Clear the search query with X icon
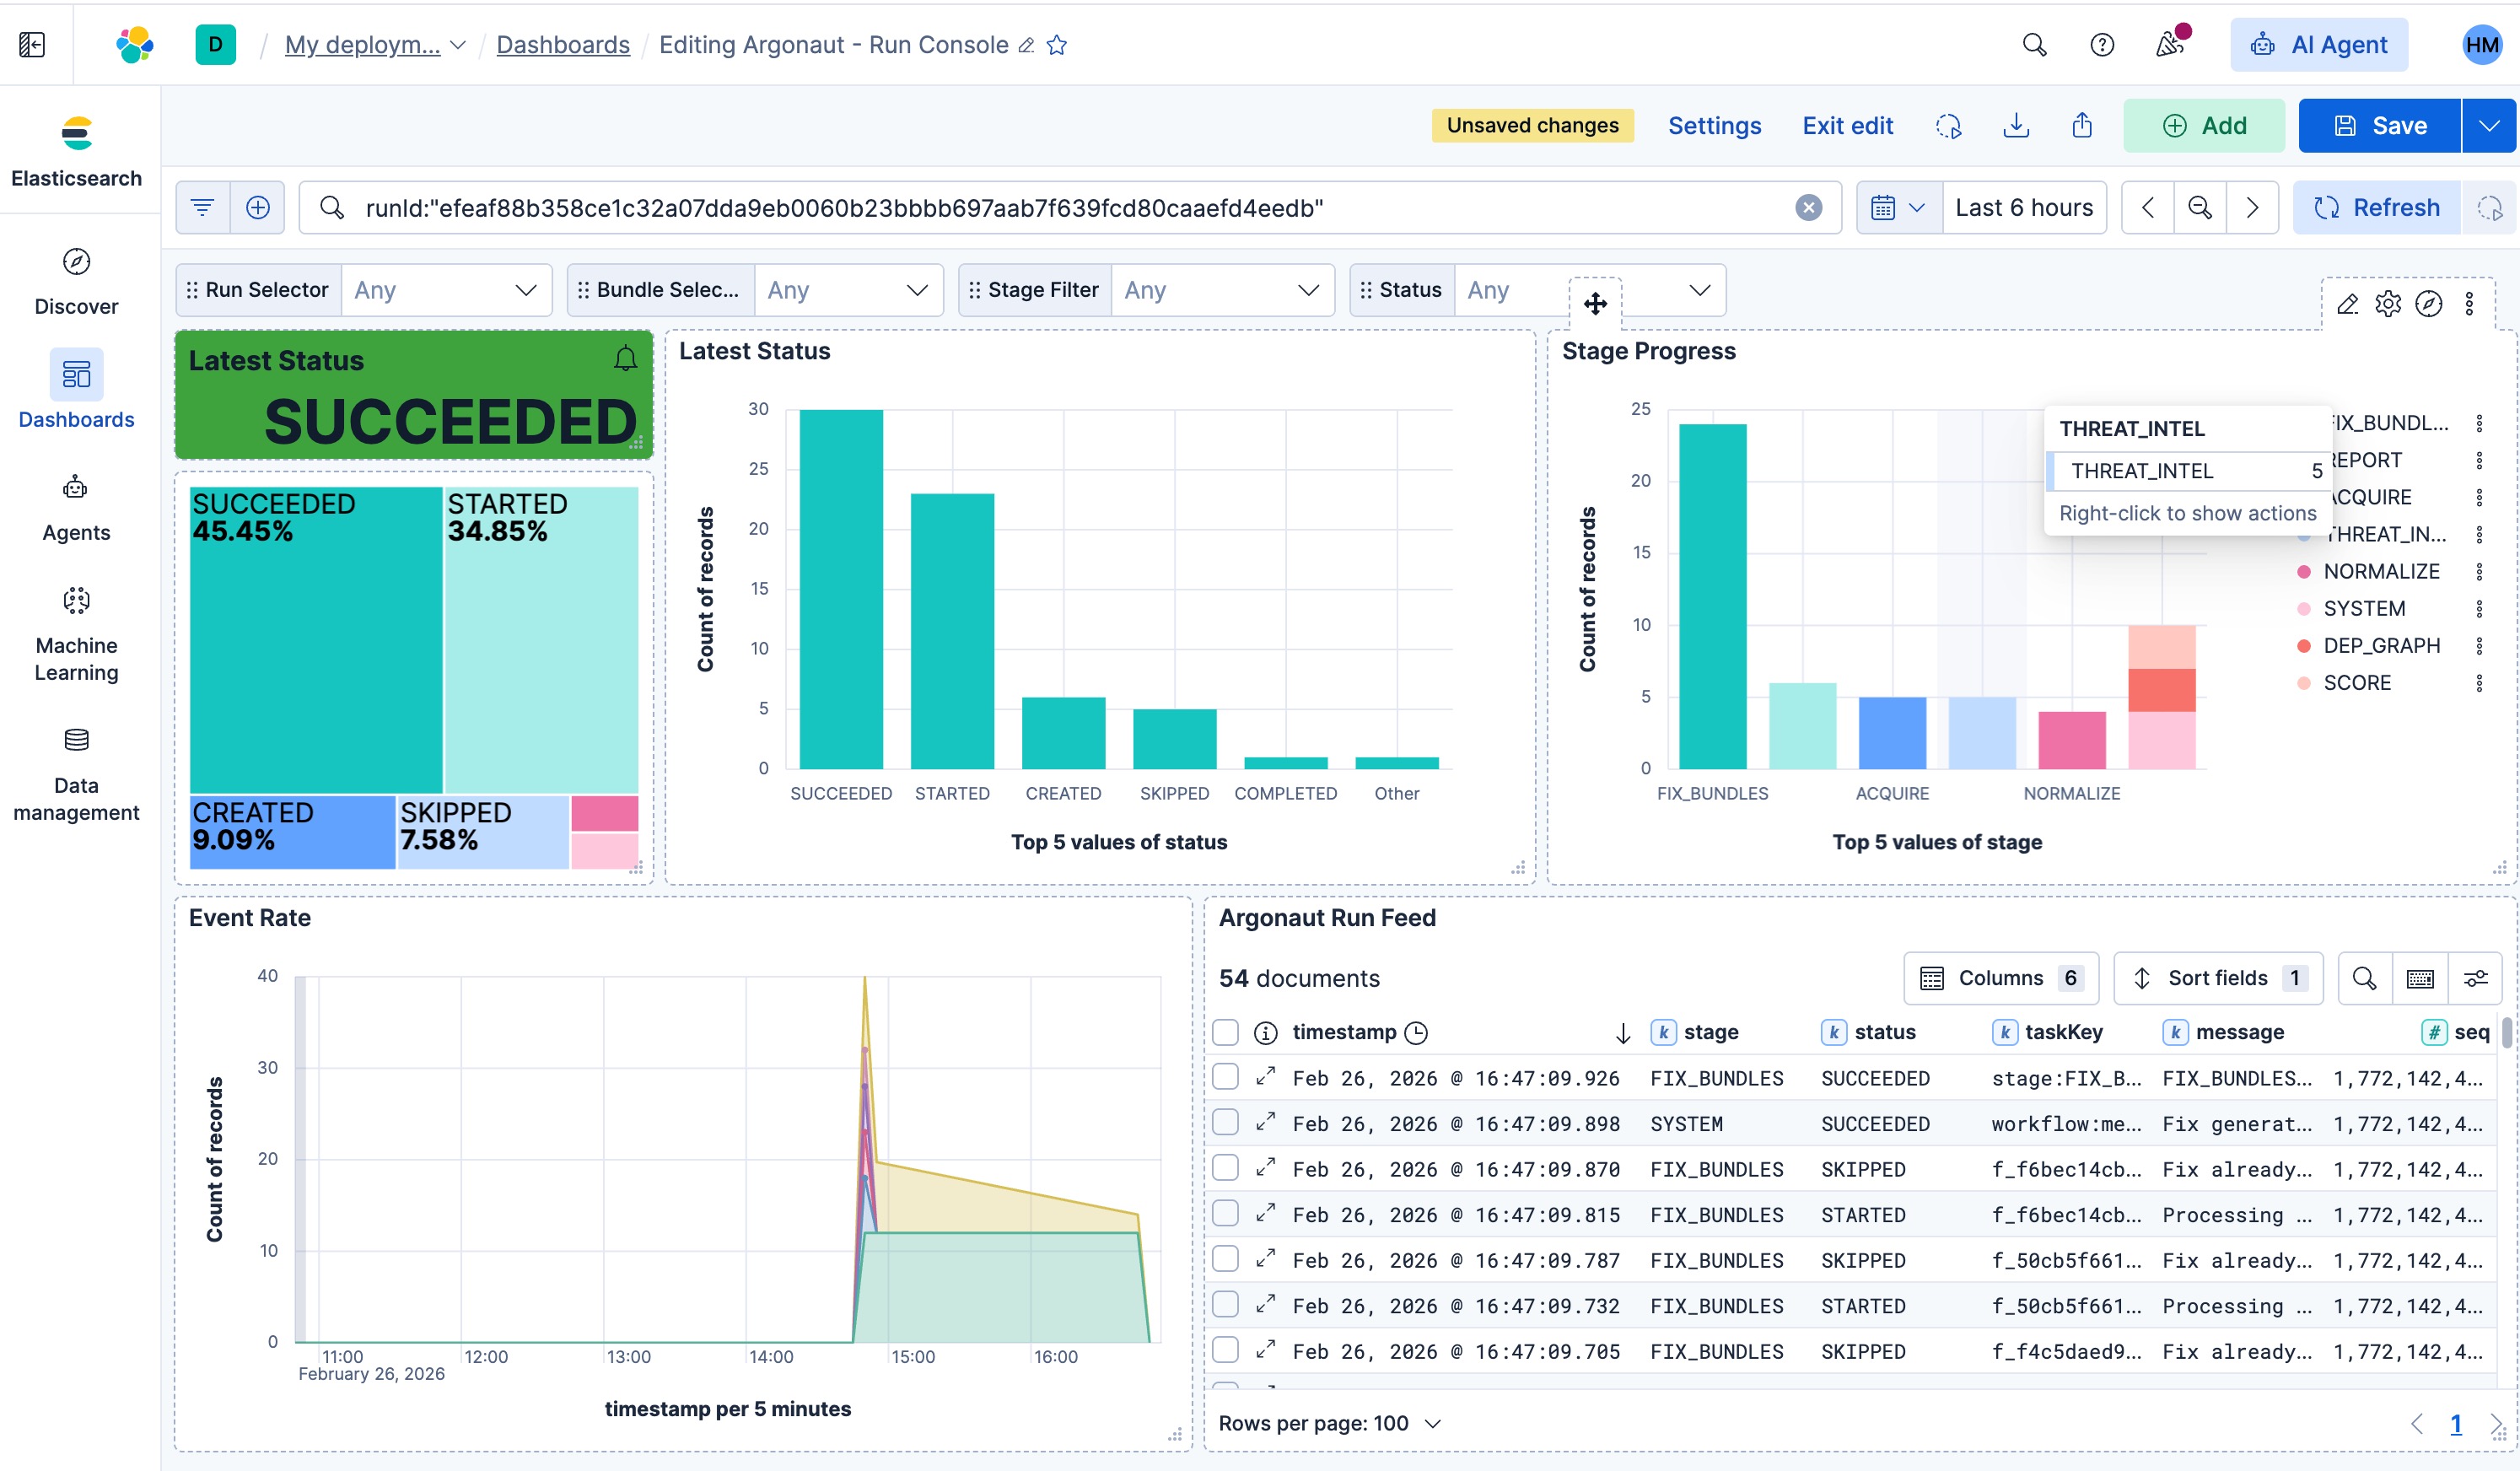 click(1808, 208)
